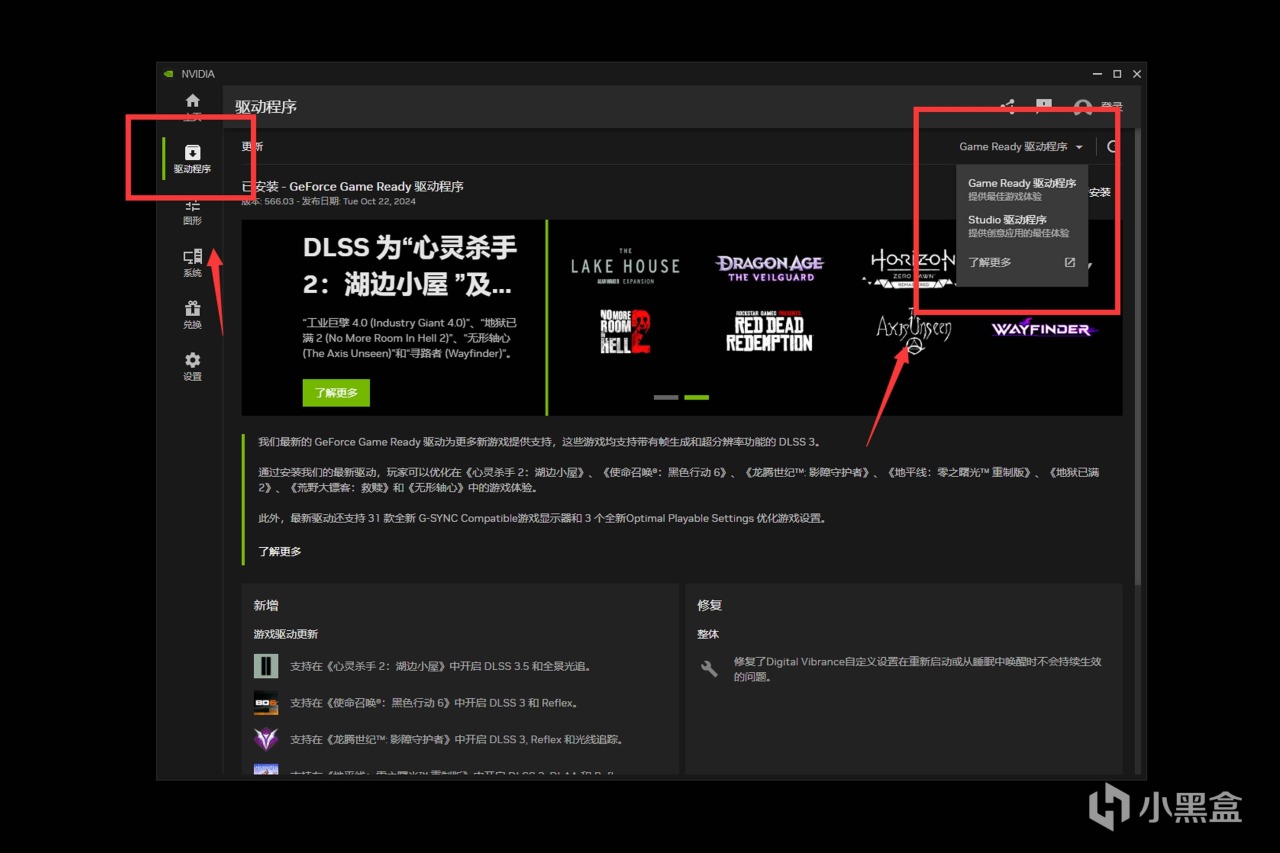Click the G-SYNC Compatible paragraph text

542,519
